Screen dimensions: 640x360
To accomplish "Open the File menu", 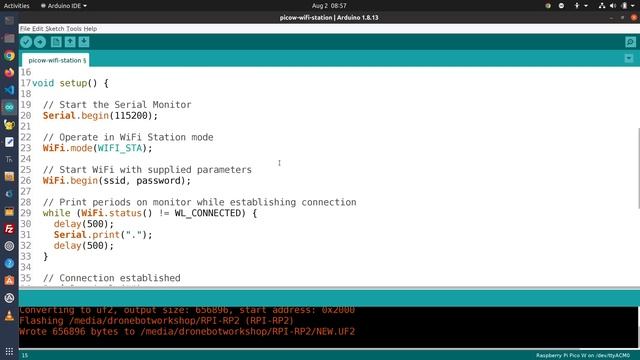I will point(25,29).
